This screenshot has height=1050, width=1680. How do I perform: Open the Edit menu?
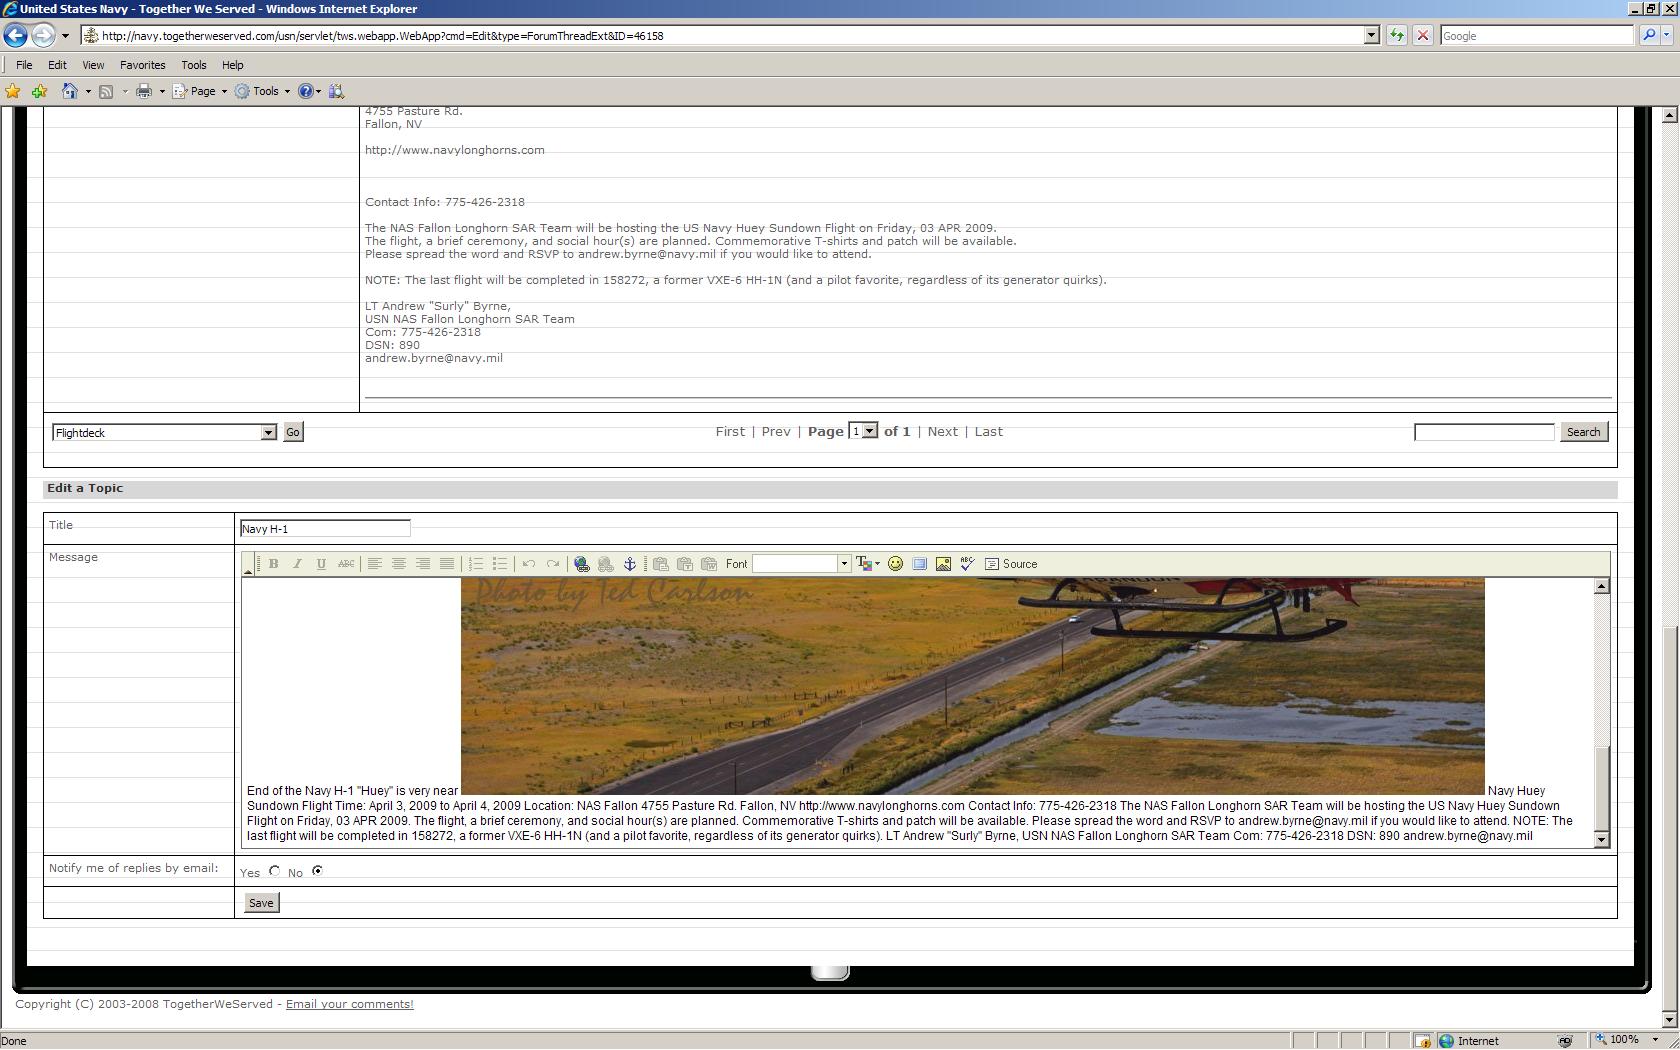57,65
